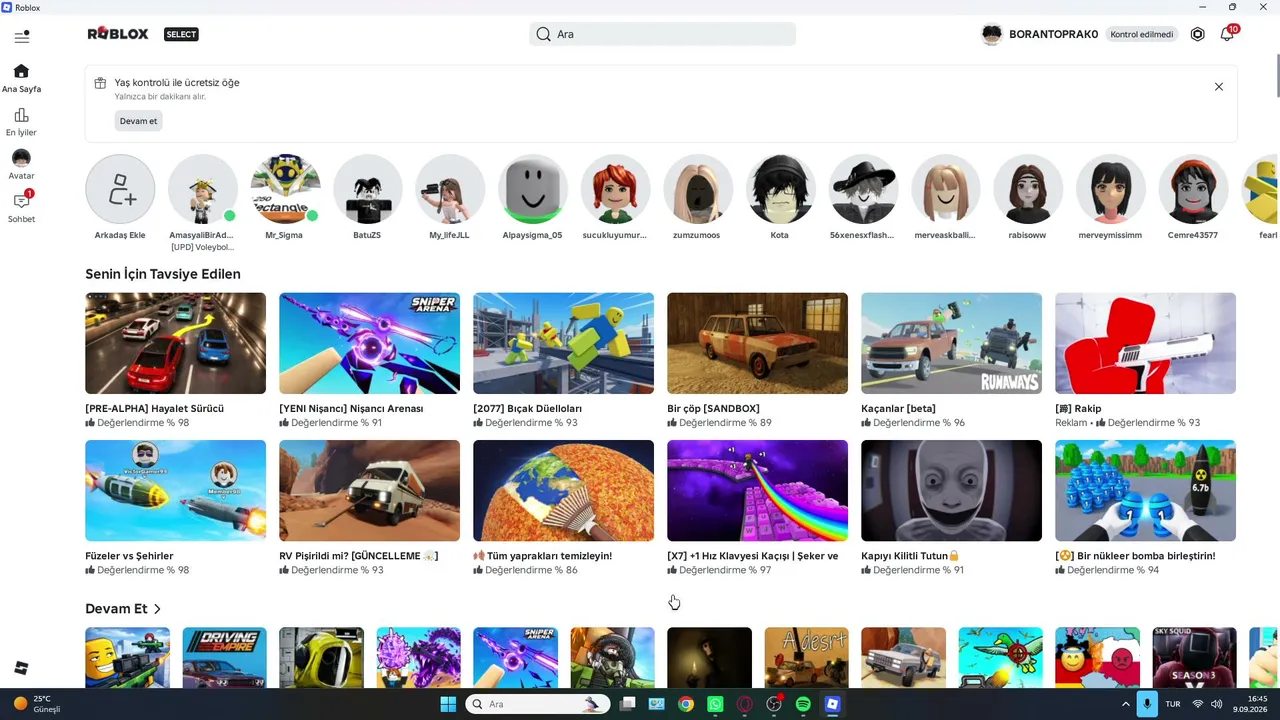Open Bıçak Düelloları game thumbnail
Screen dimensions: 1280x720
click(x=564, y=343)
